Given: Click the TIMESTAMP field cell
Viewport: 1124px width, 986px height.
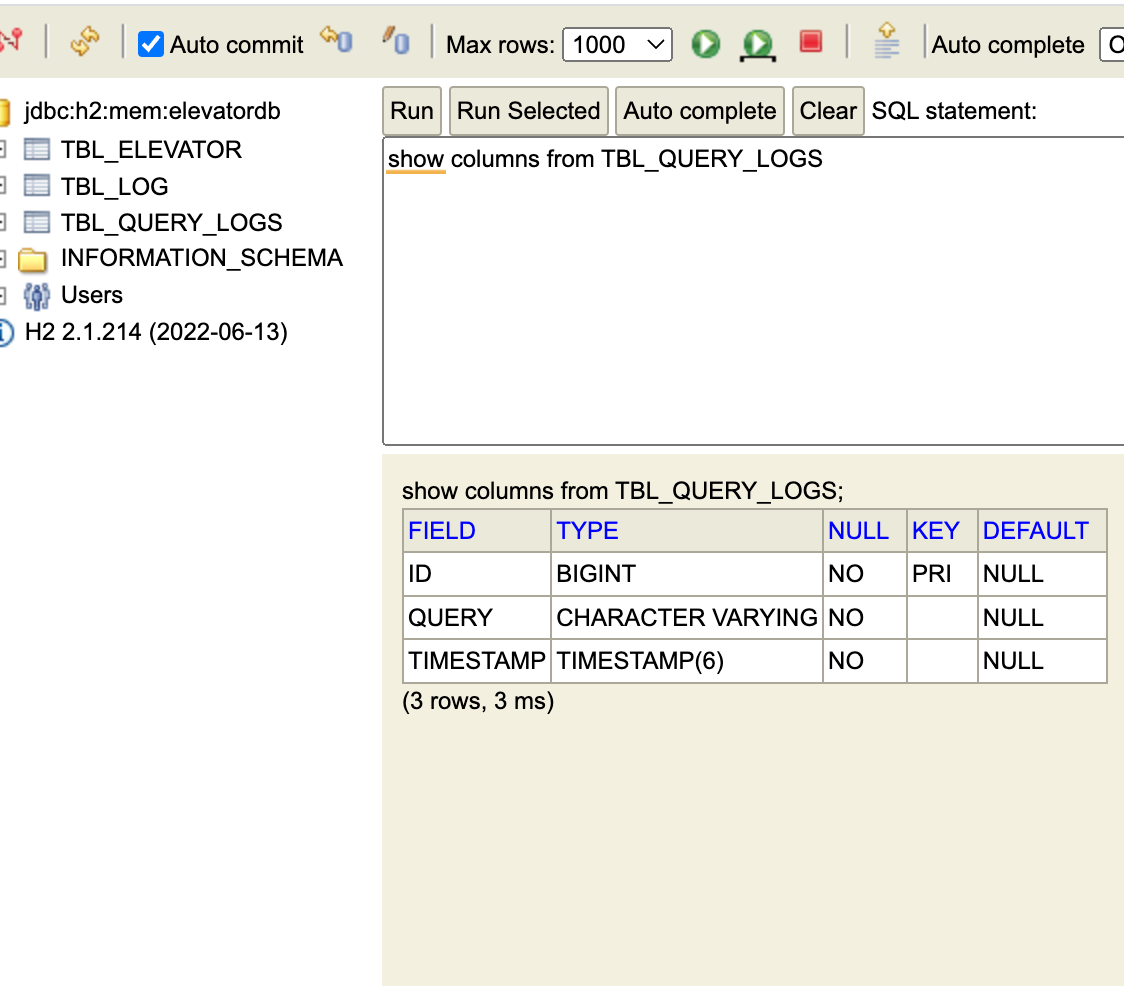Looking at the screenshot, I should tap(477, 660).
